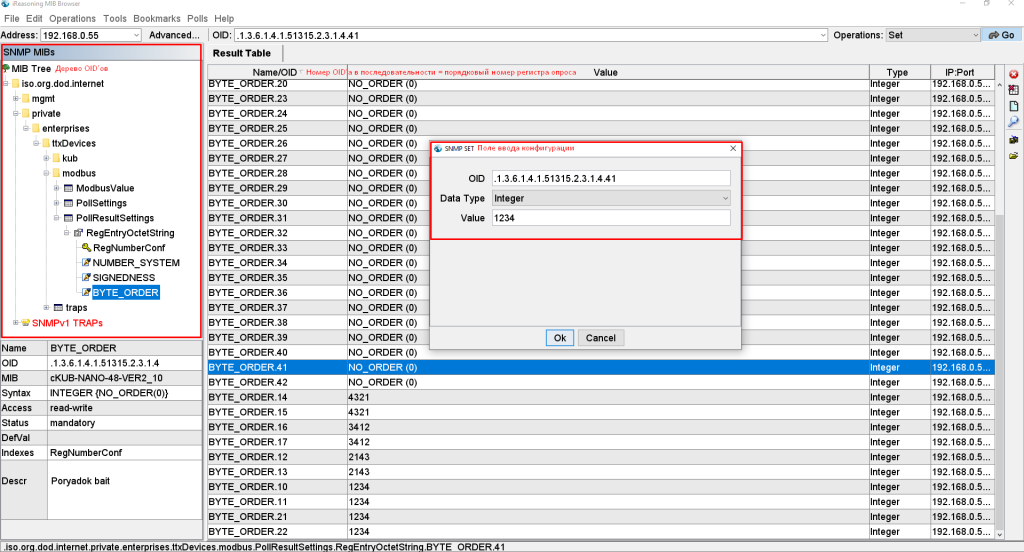Image resolution: width=1024 pixels, height=552 pixels.
Task: Click the OID field in SNMP SET dialog
Action: coord(611,178)
